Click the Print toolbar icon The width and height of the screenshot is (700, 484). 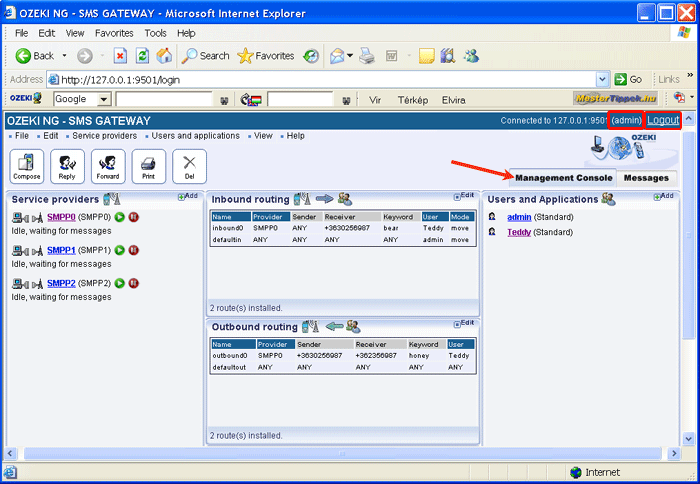tap(149, 165)
